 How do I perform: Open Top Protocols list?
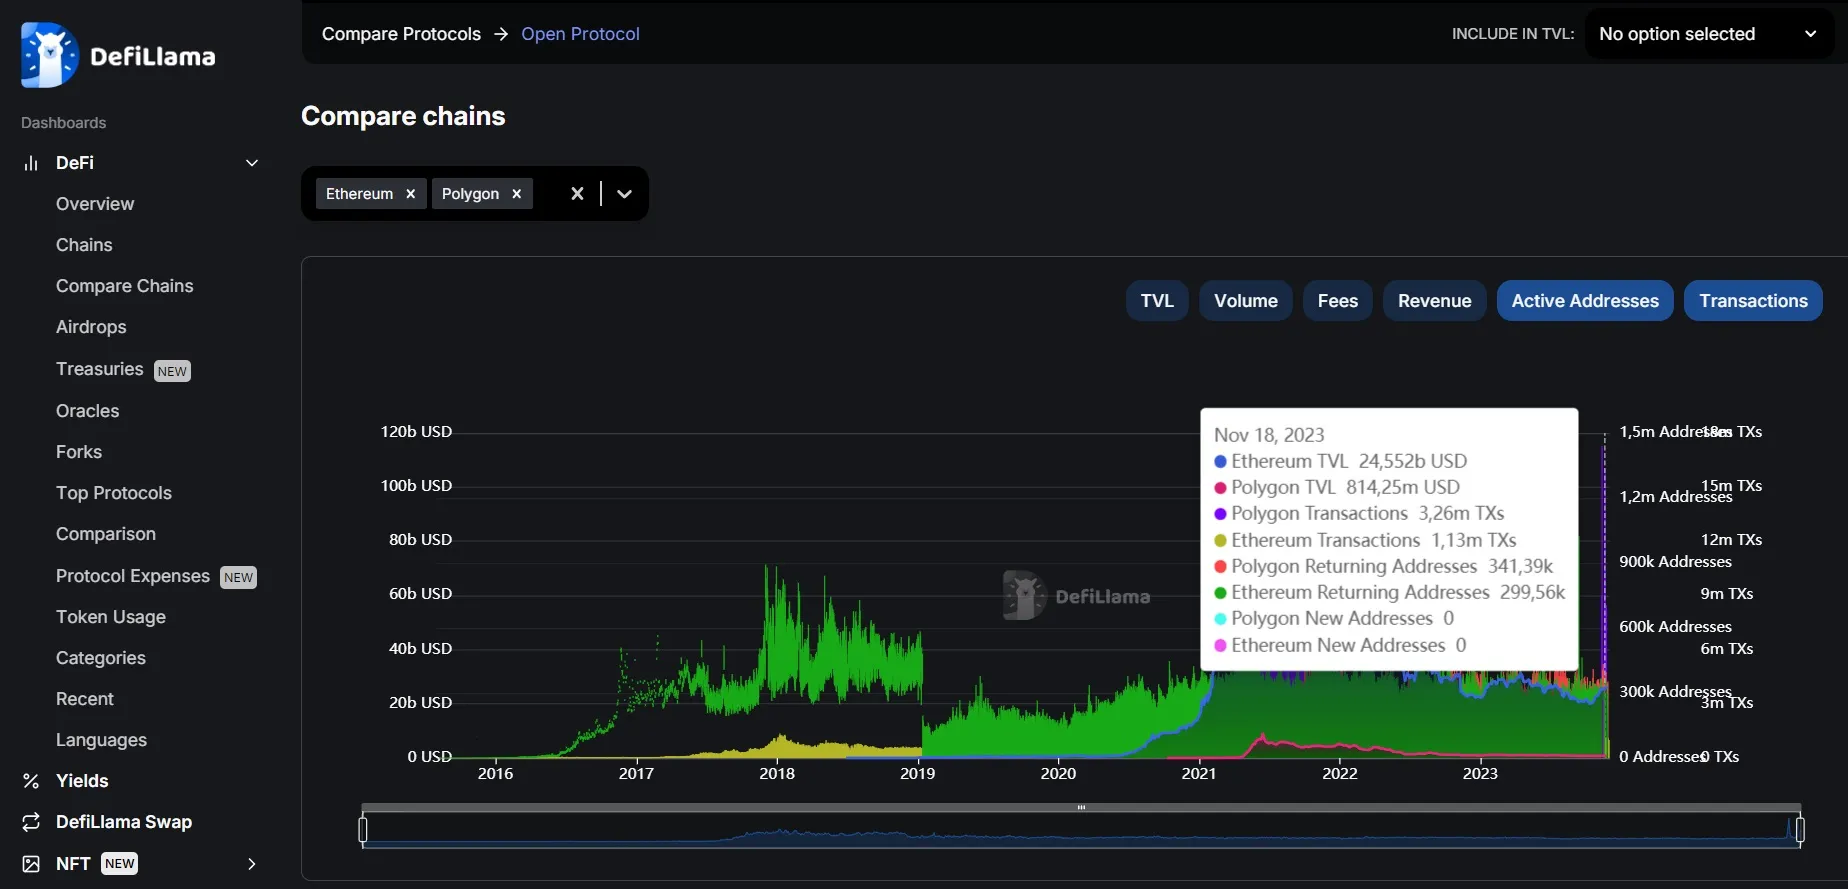pos(114,493)
